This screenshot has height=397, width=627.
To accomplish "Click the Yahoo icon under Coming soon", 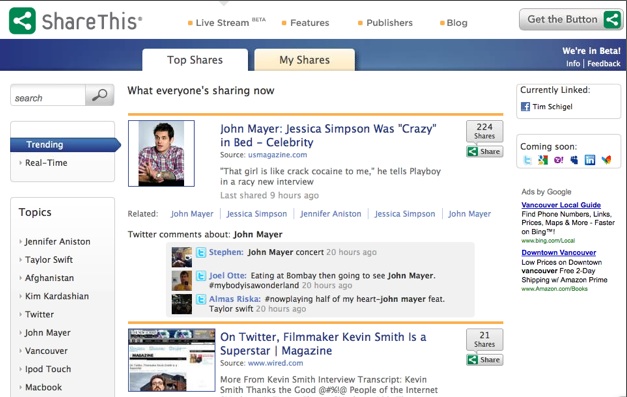I will [559, 160].
